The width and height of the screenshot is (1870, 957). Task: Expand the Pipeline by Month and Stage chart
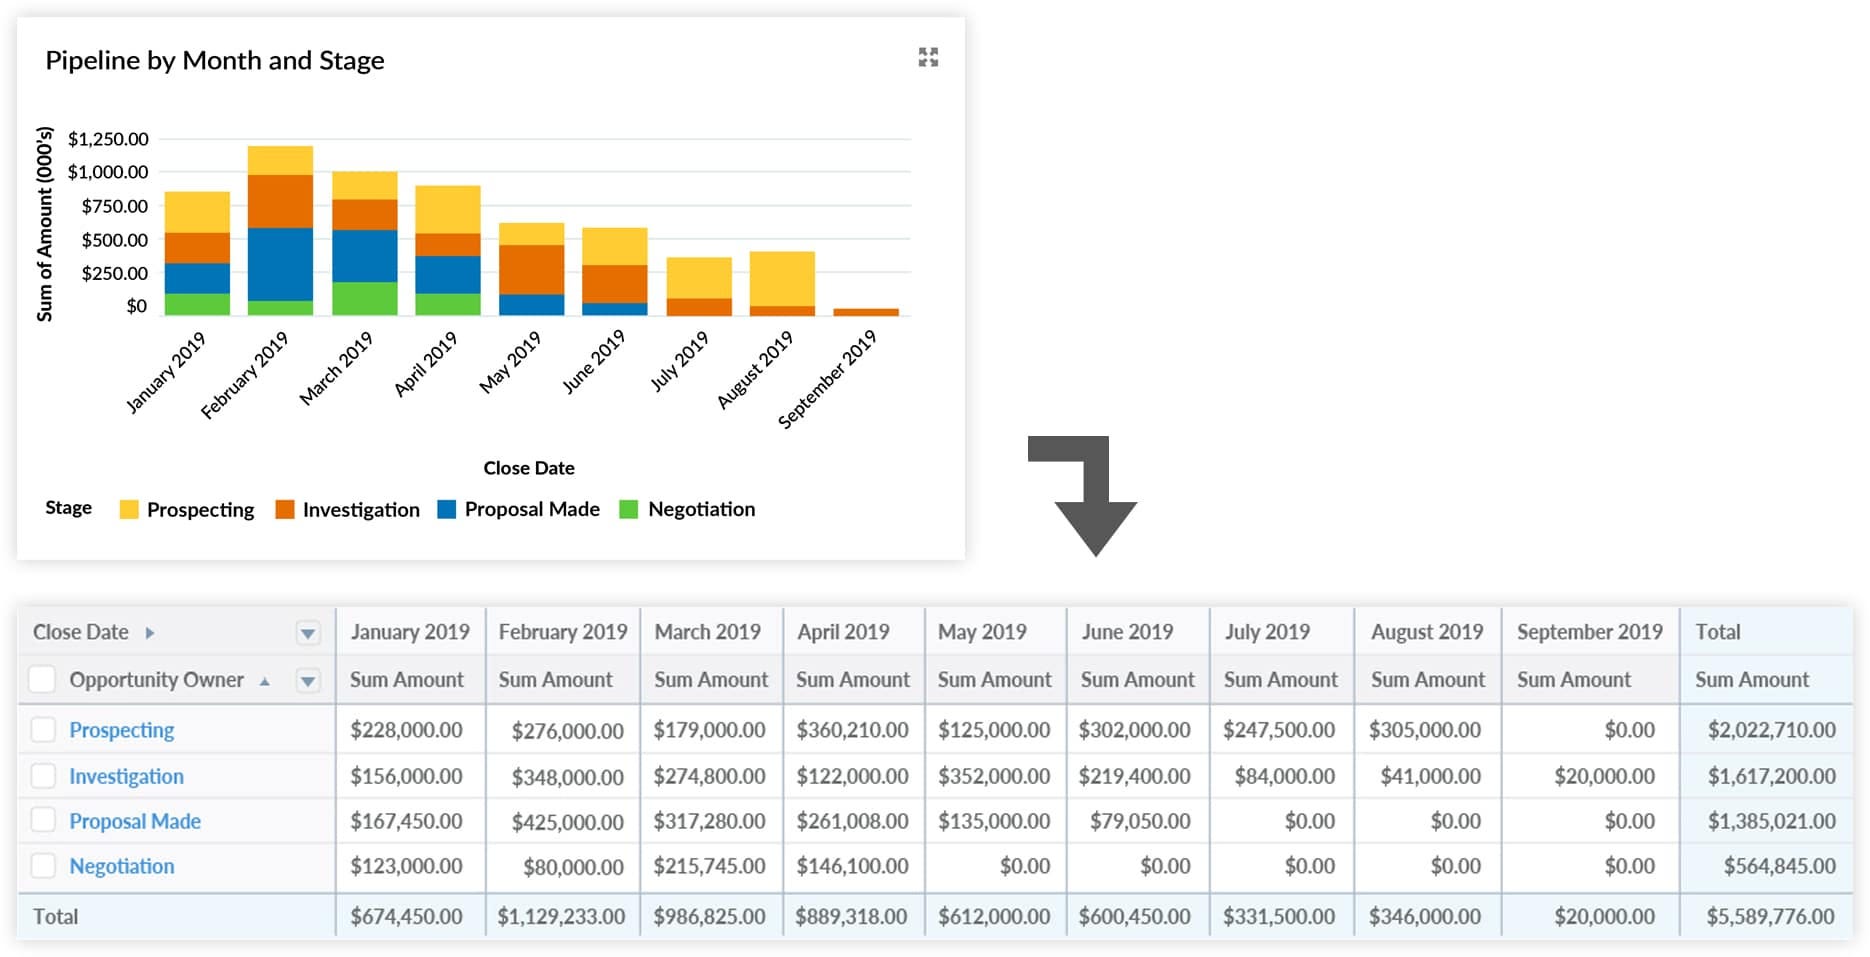[x=927, y=58]
